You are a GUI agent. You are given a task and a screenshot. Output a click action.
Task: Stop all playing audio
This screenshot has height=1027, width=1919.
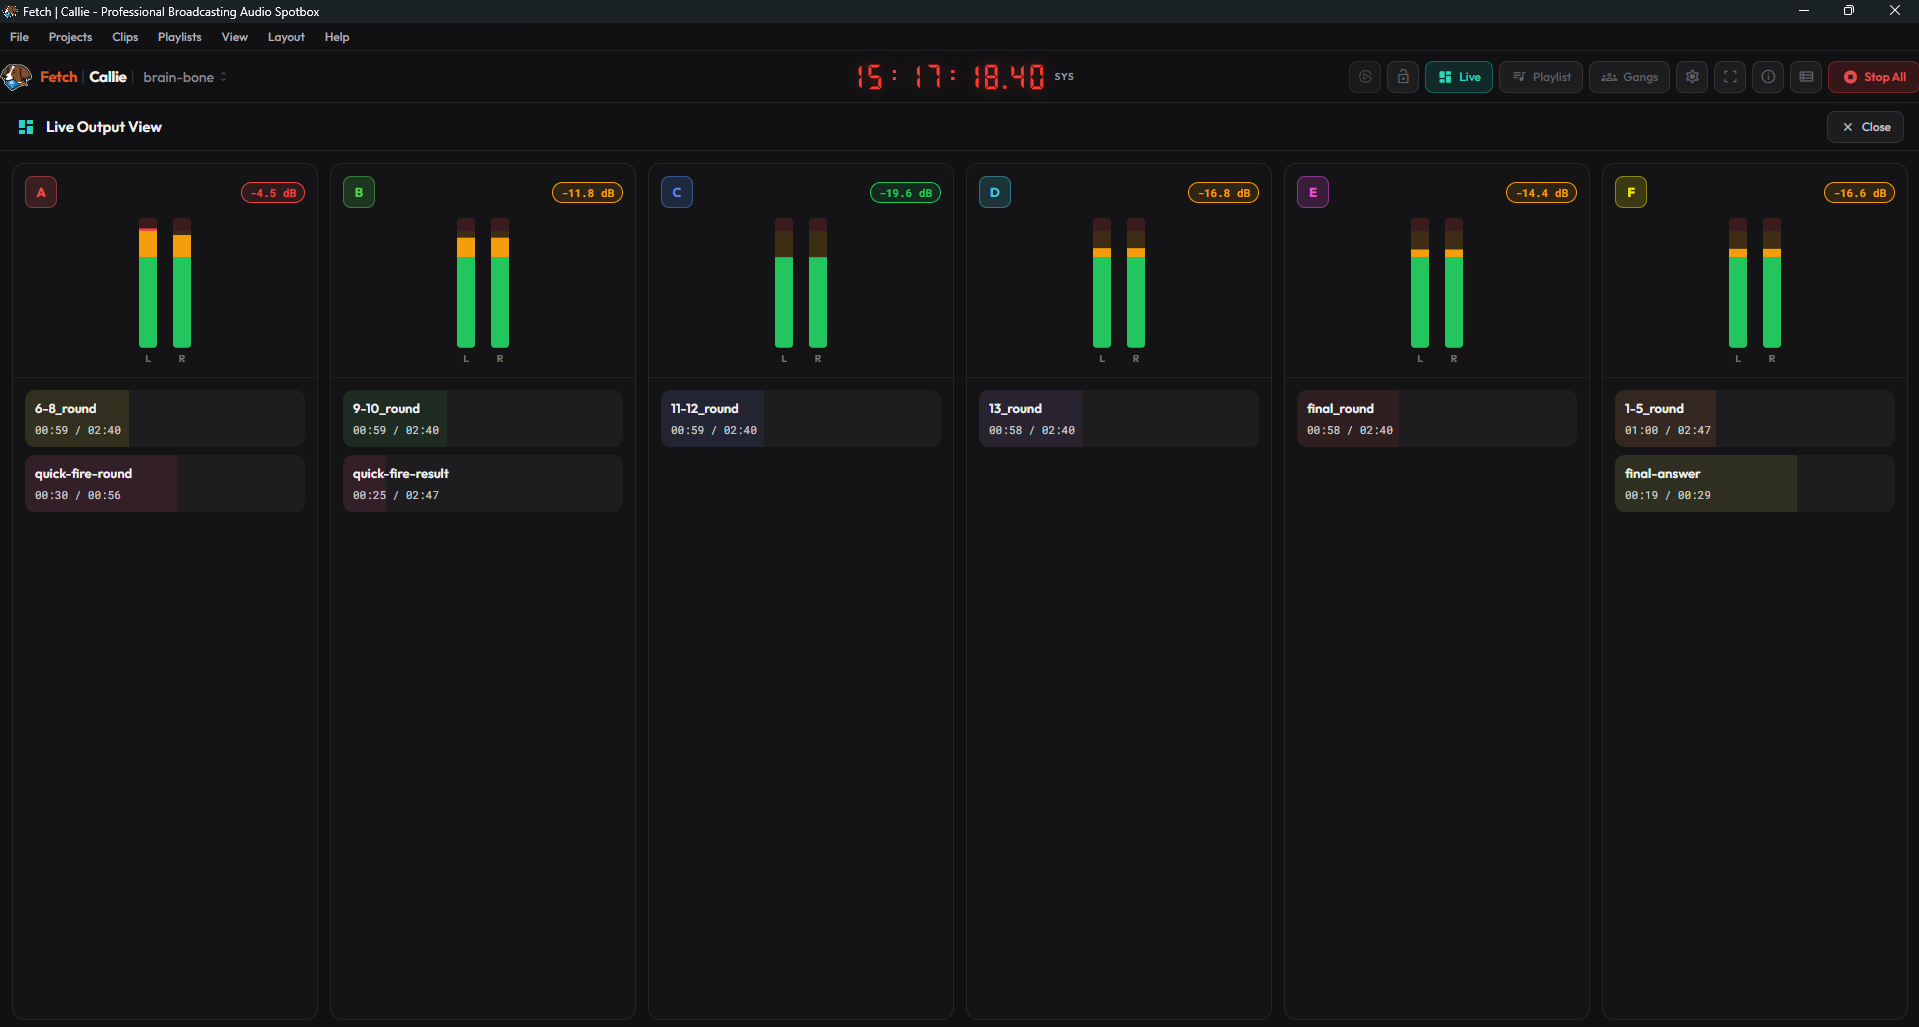[x=1874, y=77]
